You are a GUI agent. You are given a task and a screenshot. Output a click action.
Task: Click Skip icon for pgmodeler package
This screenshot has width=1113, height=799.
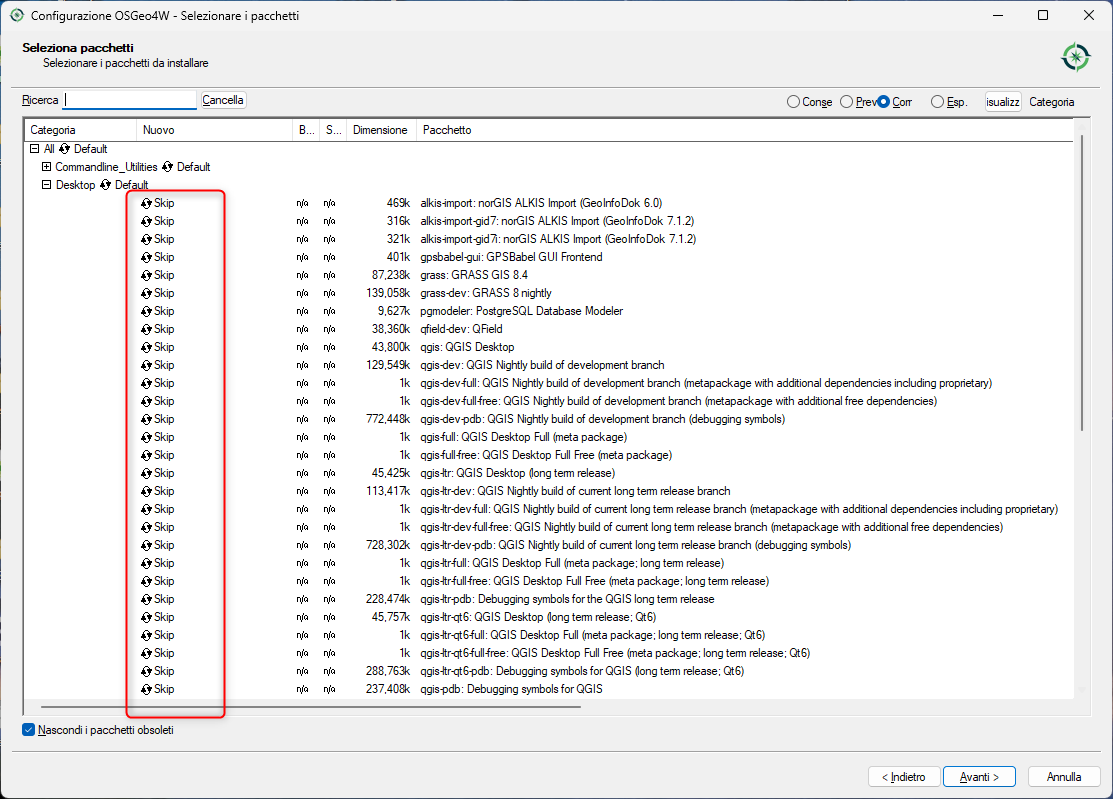(146, 312)
